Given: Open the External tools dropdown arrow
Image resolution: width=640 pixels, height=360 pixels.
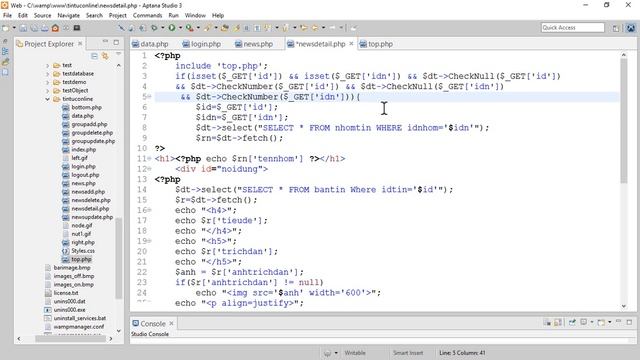Looking at the screenshot, I should (x=198, y=28).
